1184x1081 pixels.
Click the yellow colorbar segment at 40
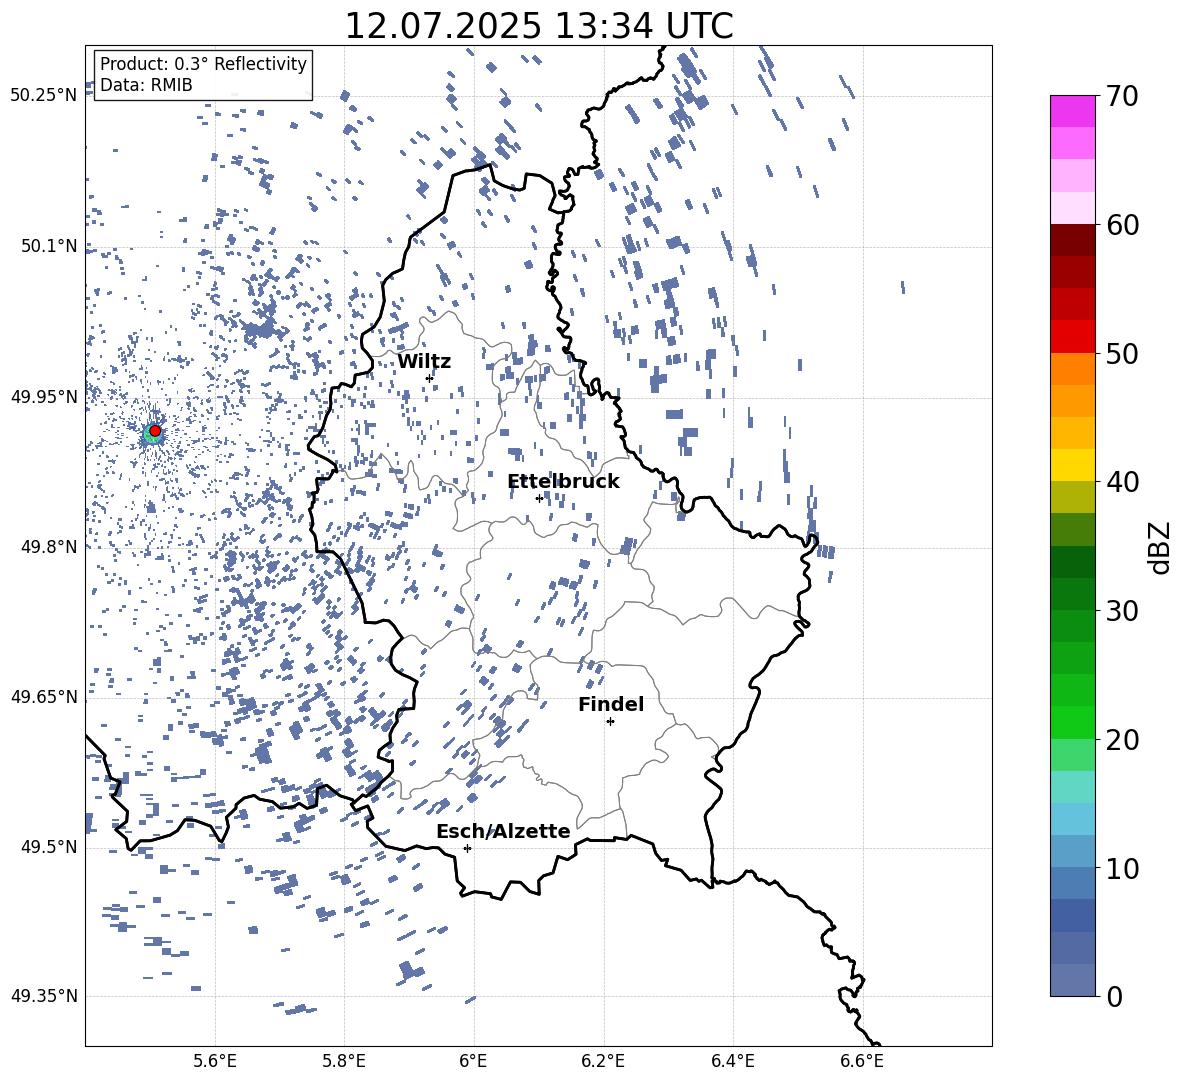(1073, 465)
